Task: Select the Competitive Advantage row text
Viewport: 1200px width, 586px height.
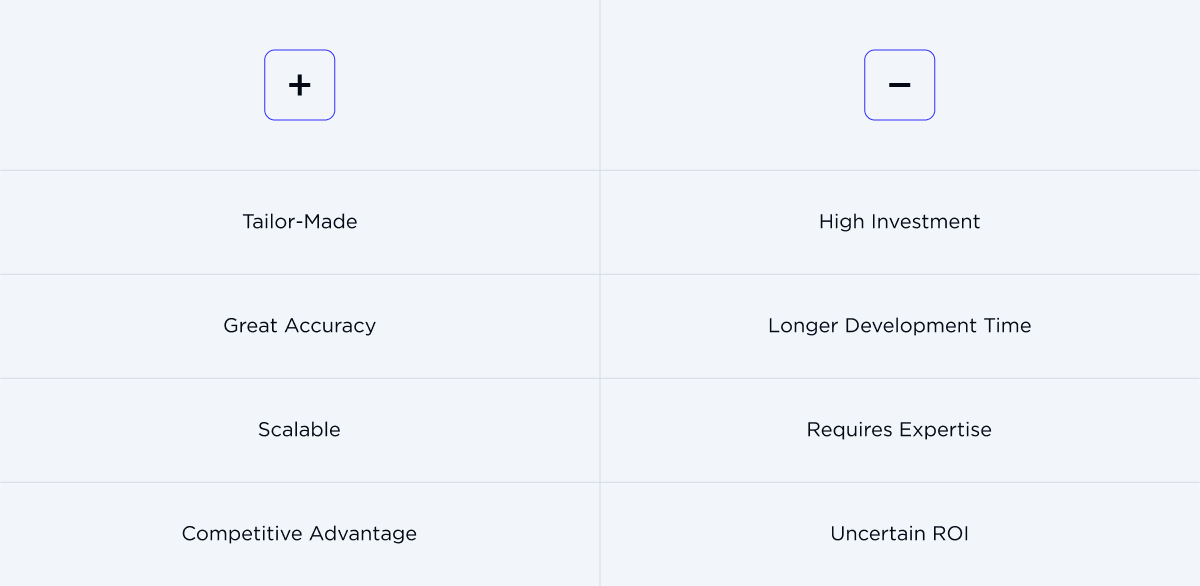Action: click(x=300, y=534)
